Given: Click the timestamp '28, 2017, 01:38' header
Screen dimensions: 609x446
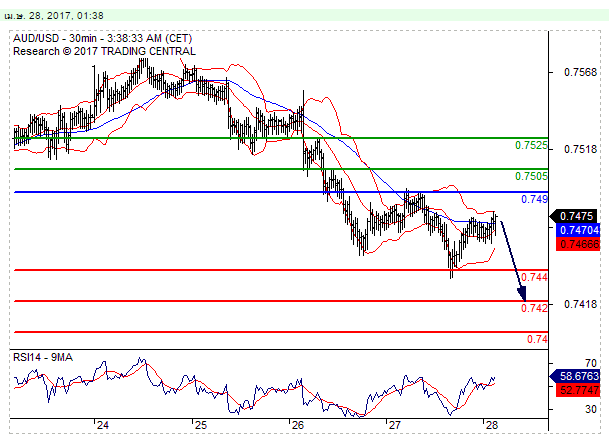Looking at the screenshot, I should (x=66, y=16).
